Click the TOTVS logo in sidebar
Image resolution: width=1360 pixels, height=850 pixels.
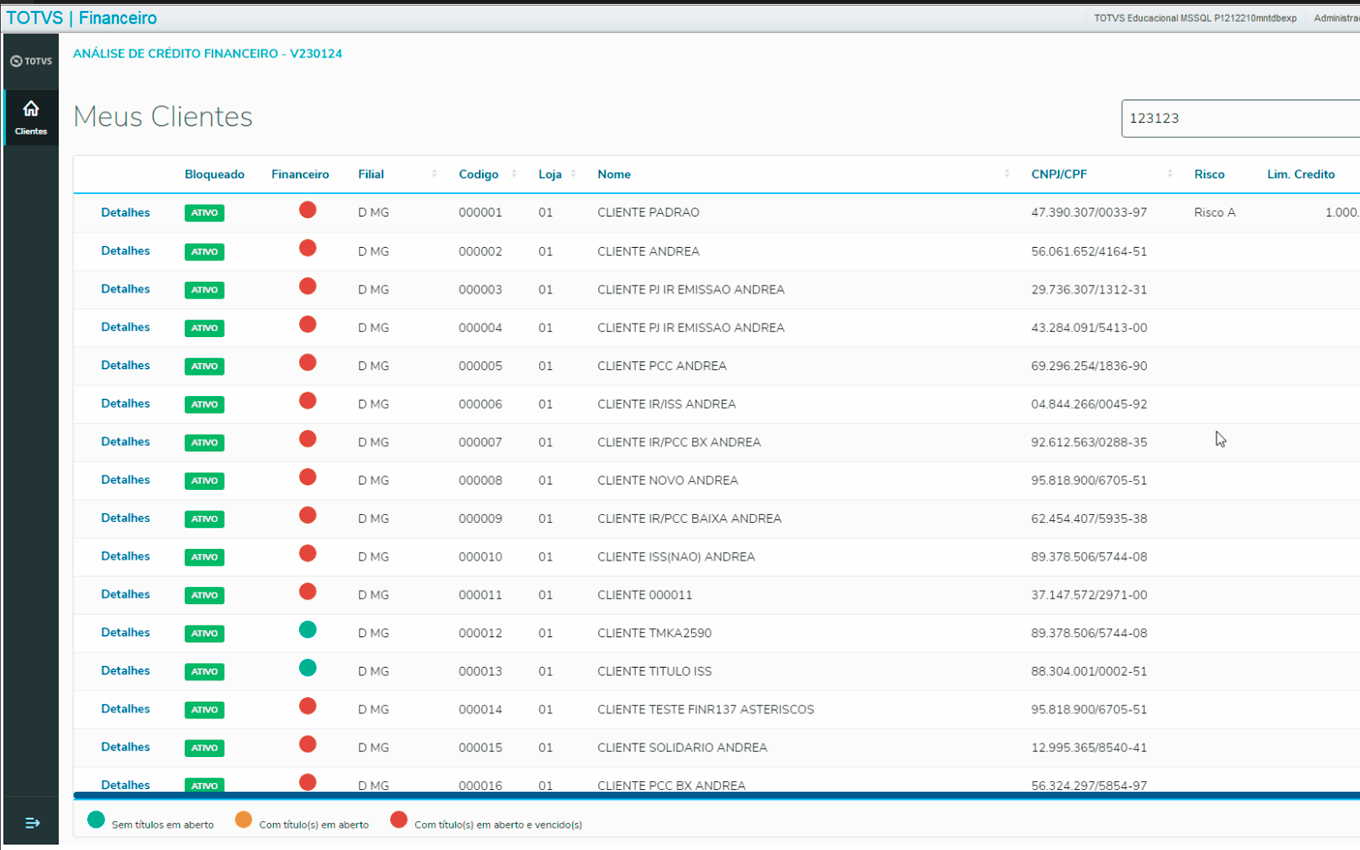pyautogui.click(x=31, y=61)
